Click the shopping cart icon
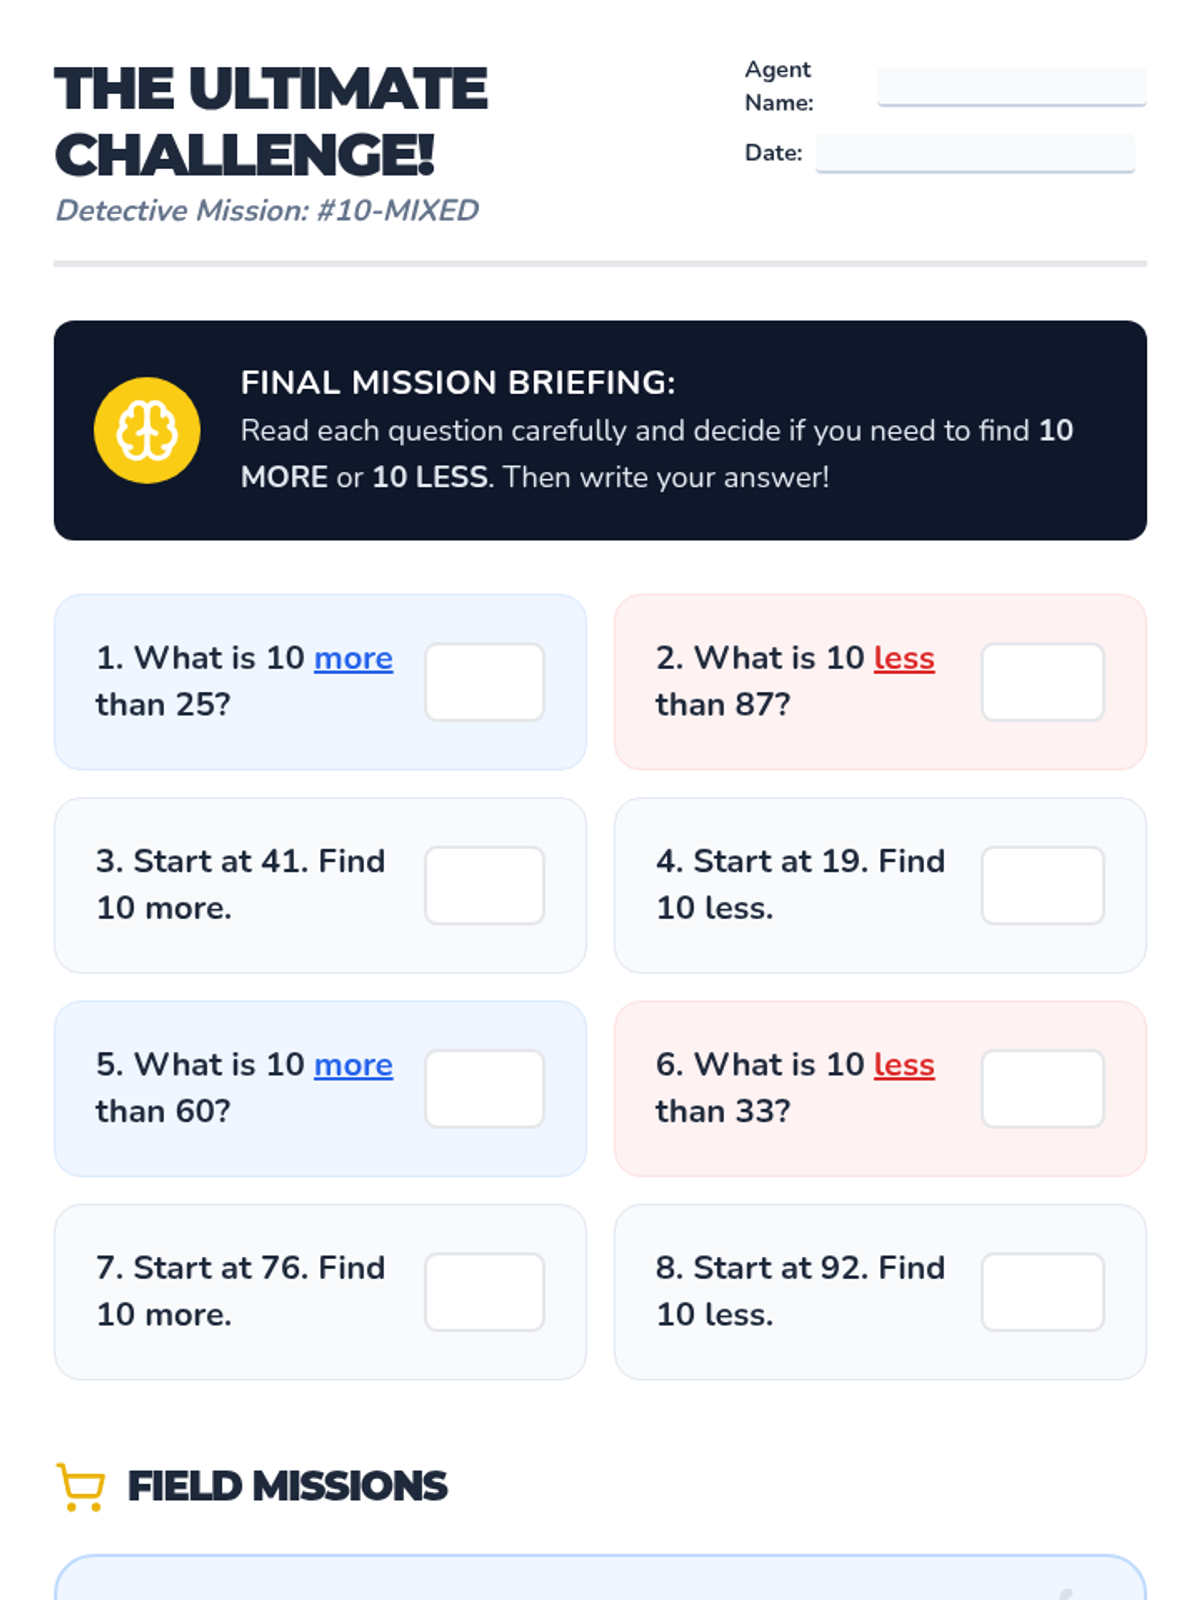 (81, 1486)
